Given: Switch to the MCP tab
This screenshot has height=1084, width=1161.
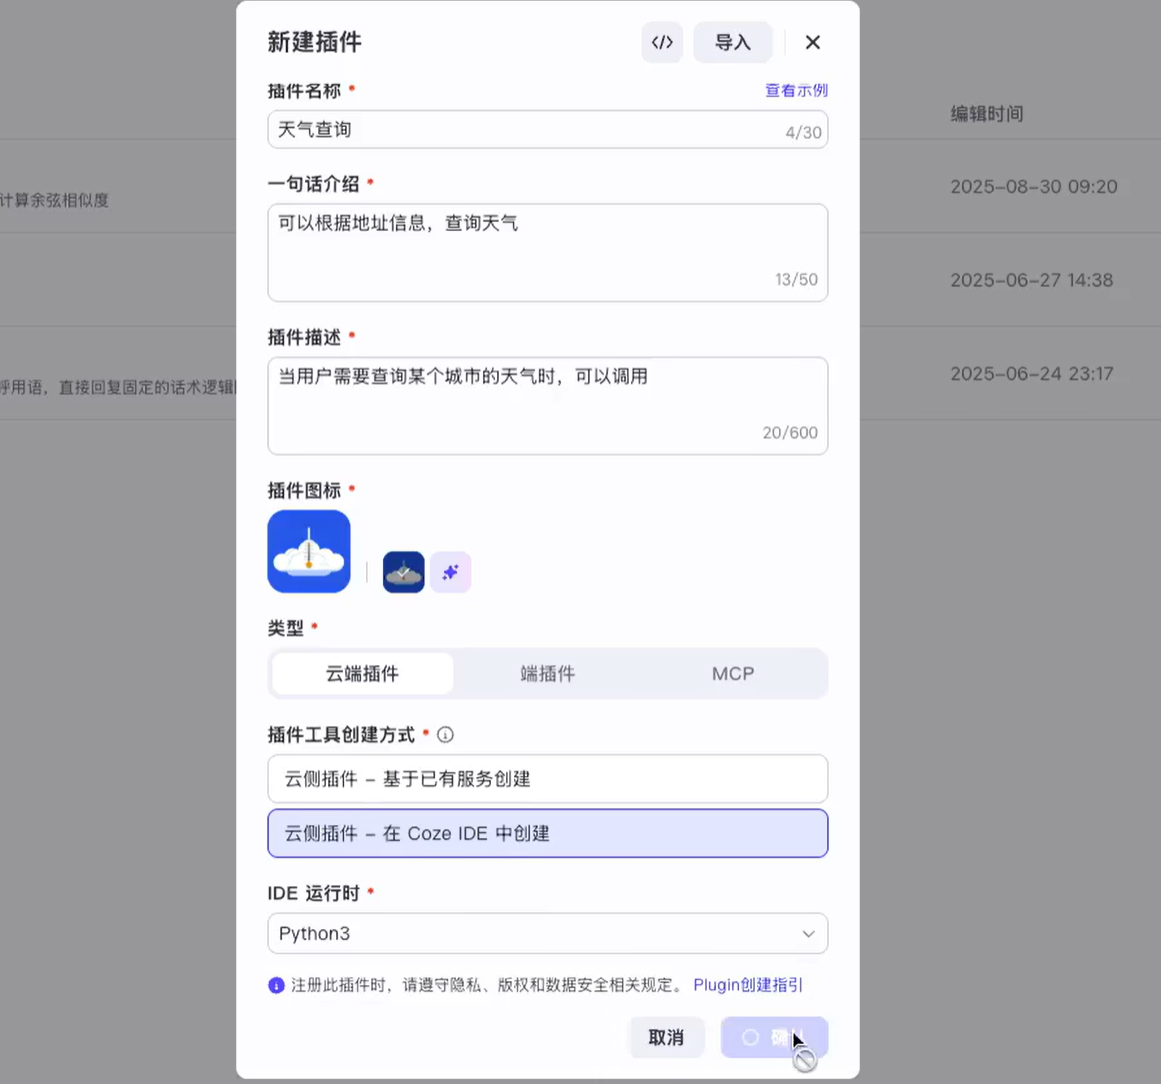Looking at the screenshot, I should [x=732, y=673].
